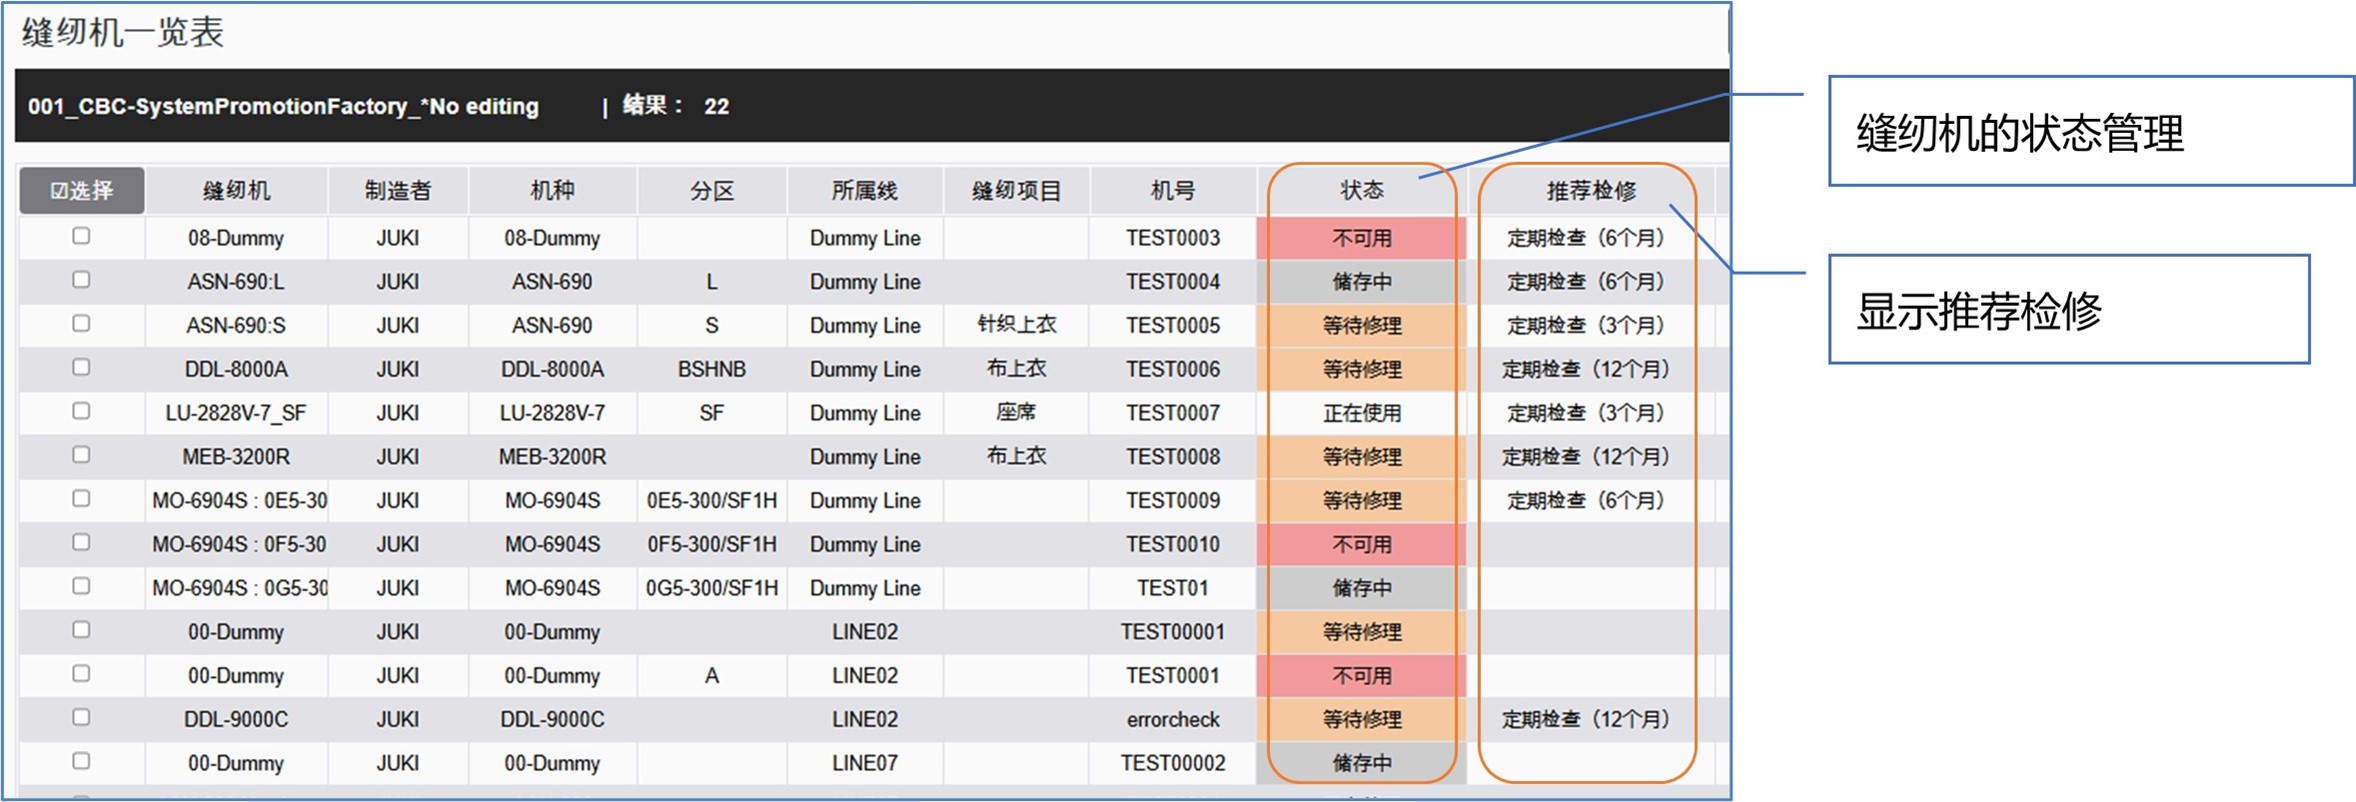The width and height of the screenshot is (2356, 802).
Task: Open 定期检查（12个月）for TEST0006
Action: point(1586,369)
